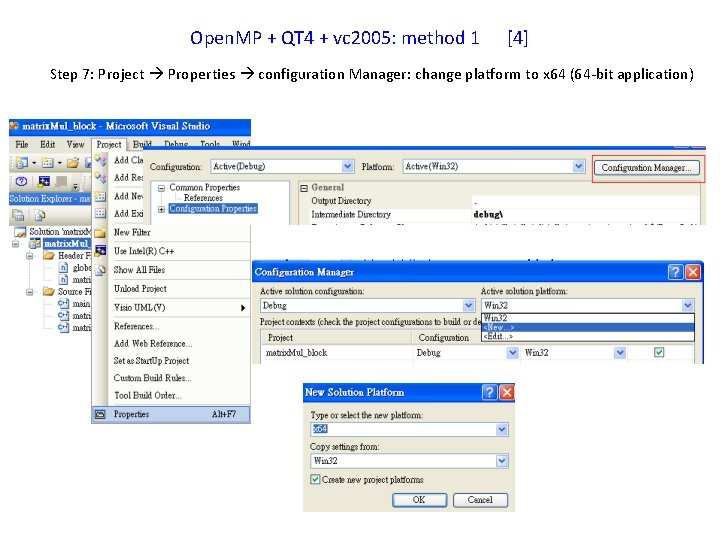720x540 pixels.
Task: Choose Add Web Reference... entry
Action: coord(153,343)
